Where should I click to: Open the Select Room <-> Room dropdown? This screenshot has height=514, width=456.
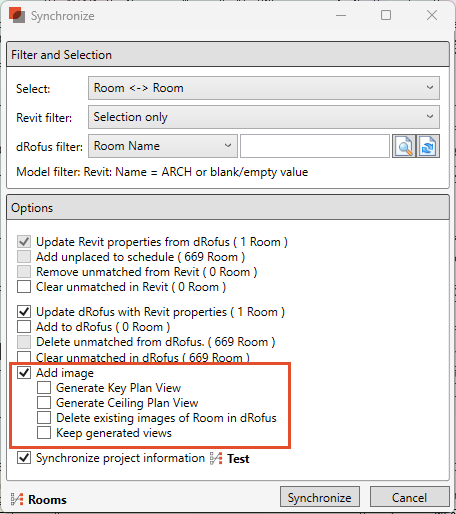click(264, 88)
